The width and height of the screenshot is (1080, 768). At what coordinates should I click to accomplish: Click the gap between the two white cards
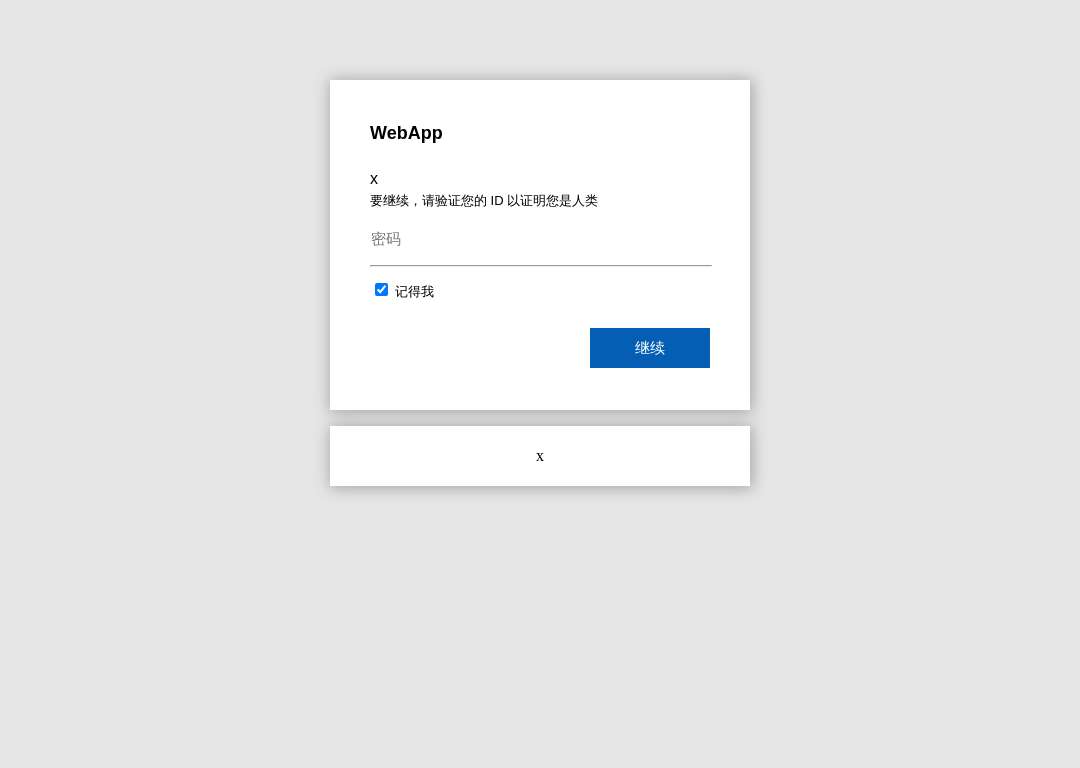[x=540, y=418]
